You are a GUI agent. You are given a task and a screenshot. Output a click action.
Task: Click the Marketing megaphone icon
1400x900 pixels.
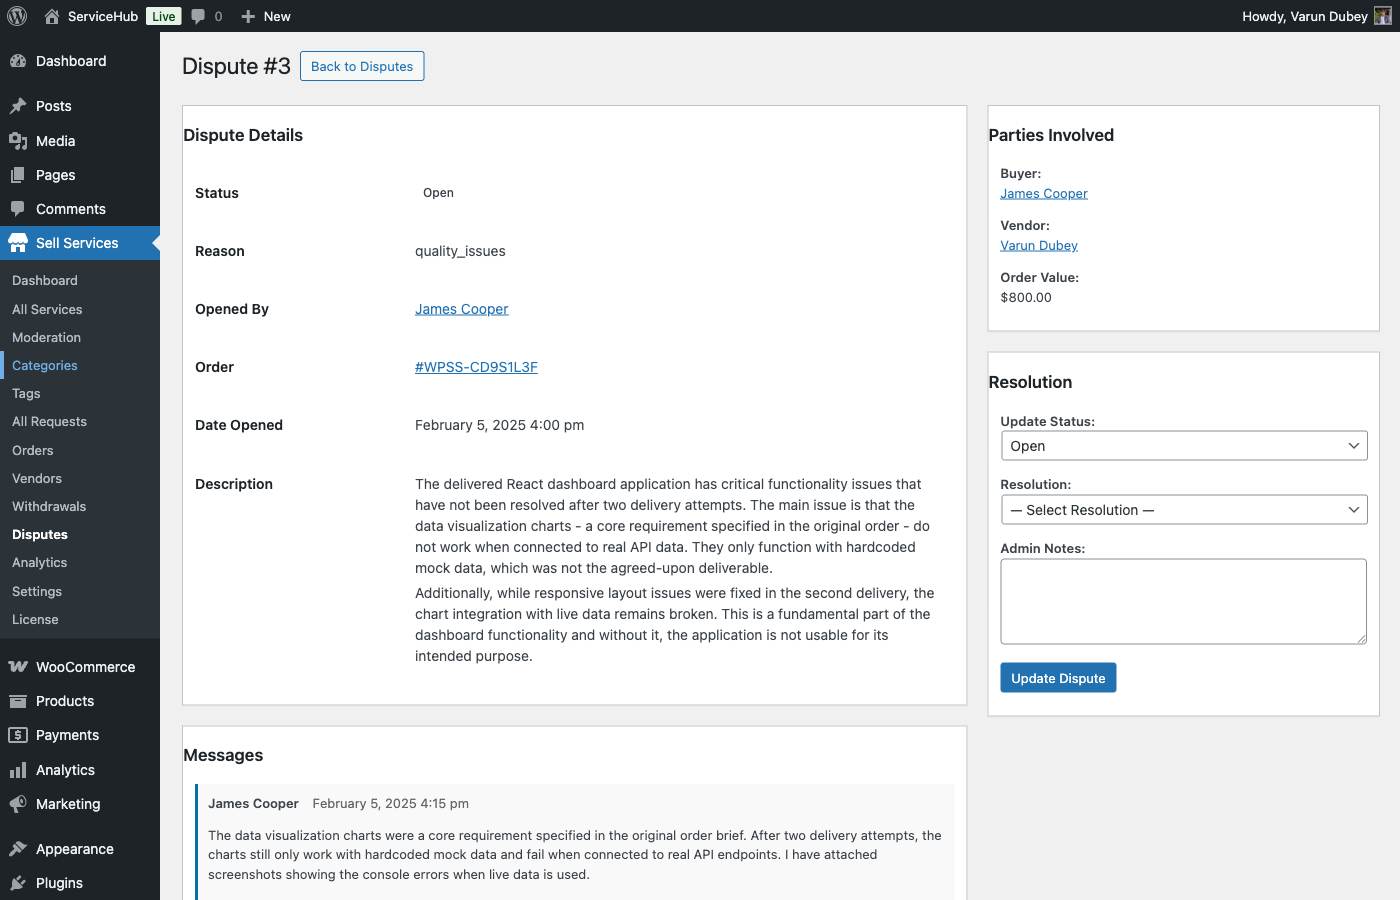(18, 804)
